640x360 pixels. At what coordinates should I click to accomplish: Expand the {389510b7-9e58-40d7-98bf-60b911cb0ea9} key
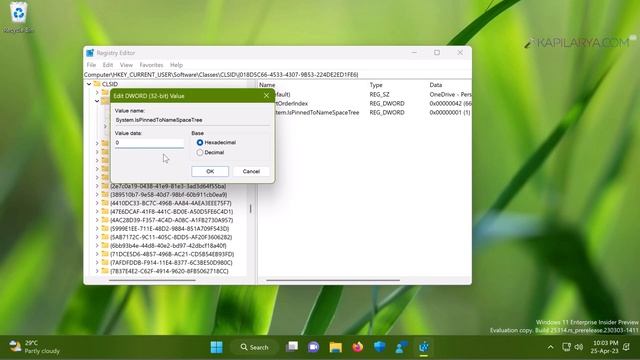pos(97,195)
